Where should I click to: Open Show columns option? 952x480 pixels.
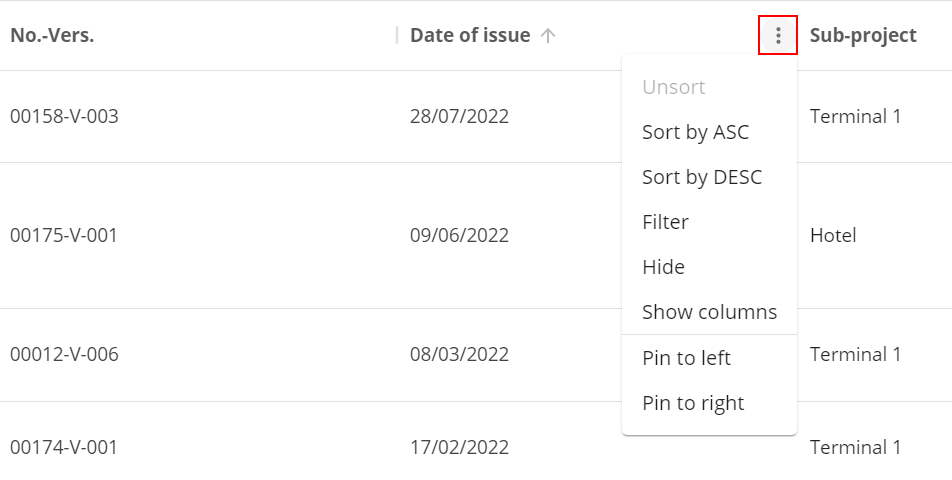tap(709, 312)
